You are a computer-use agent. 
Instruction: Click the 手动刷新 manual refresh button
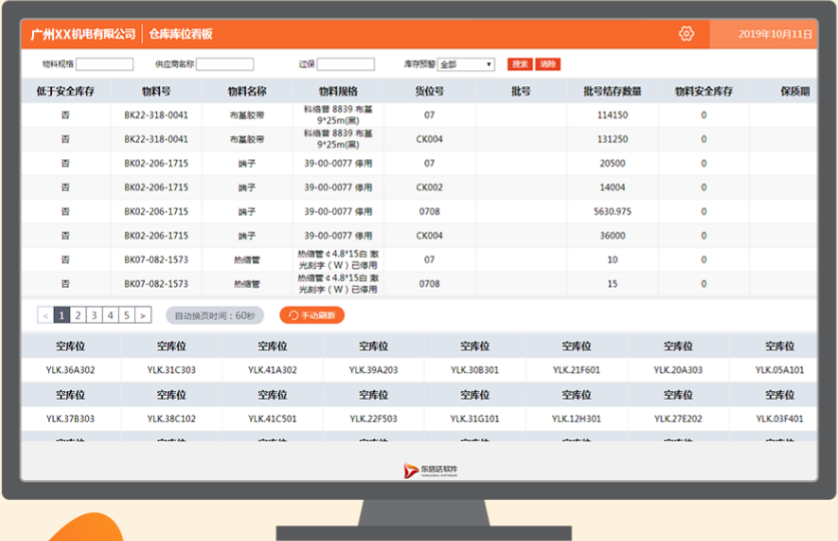(312, 315)
